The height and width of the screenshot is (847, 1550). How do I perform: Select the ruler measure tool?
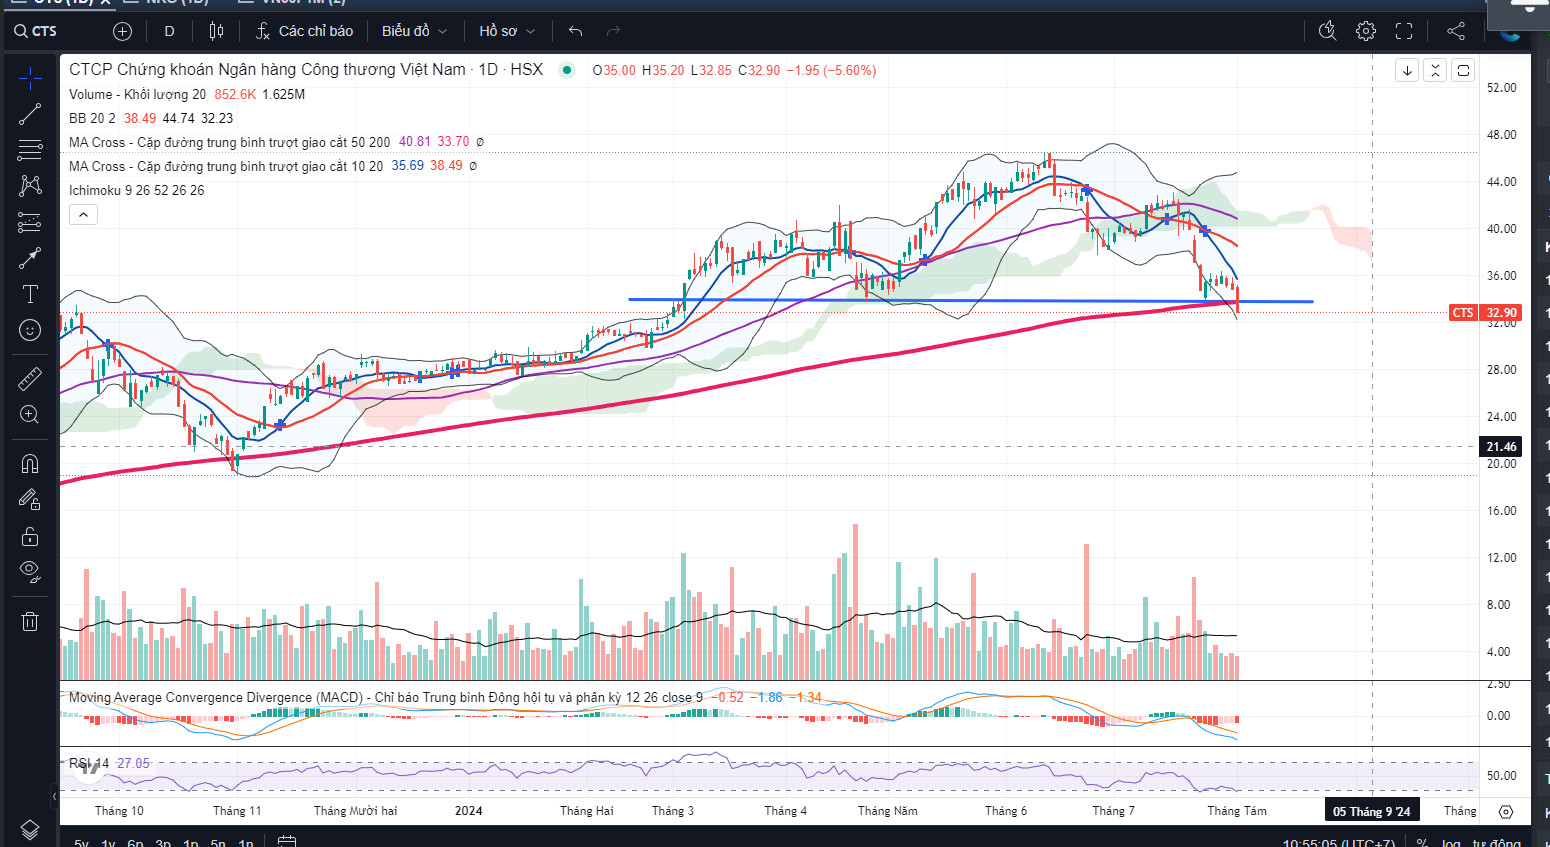click(x=30, y=379)
